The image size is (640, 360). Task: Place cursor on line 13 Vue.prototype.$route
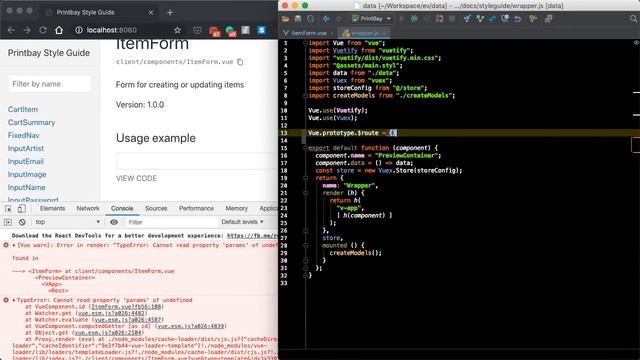pyautogui.click(x=343, y=133)
